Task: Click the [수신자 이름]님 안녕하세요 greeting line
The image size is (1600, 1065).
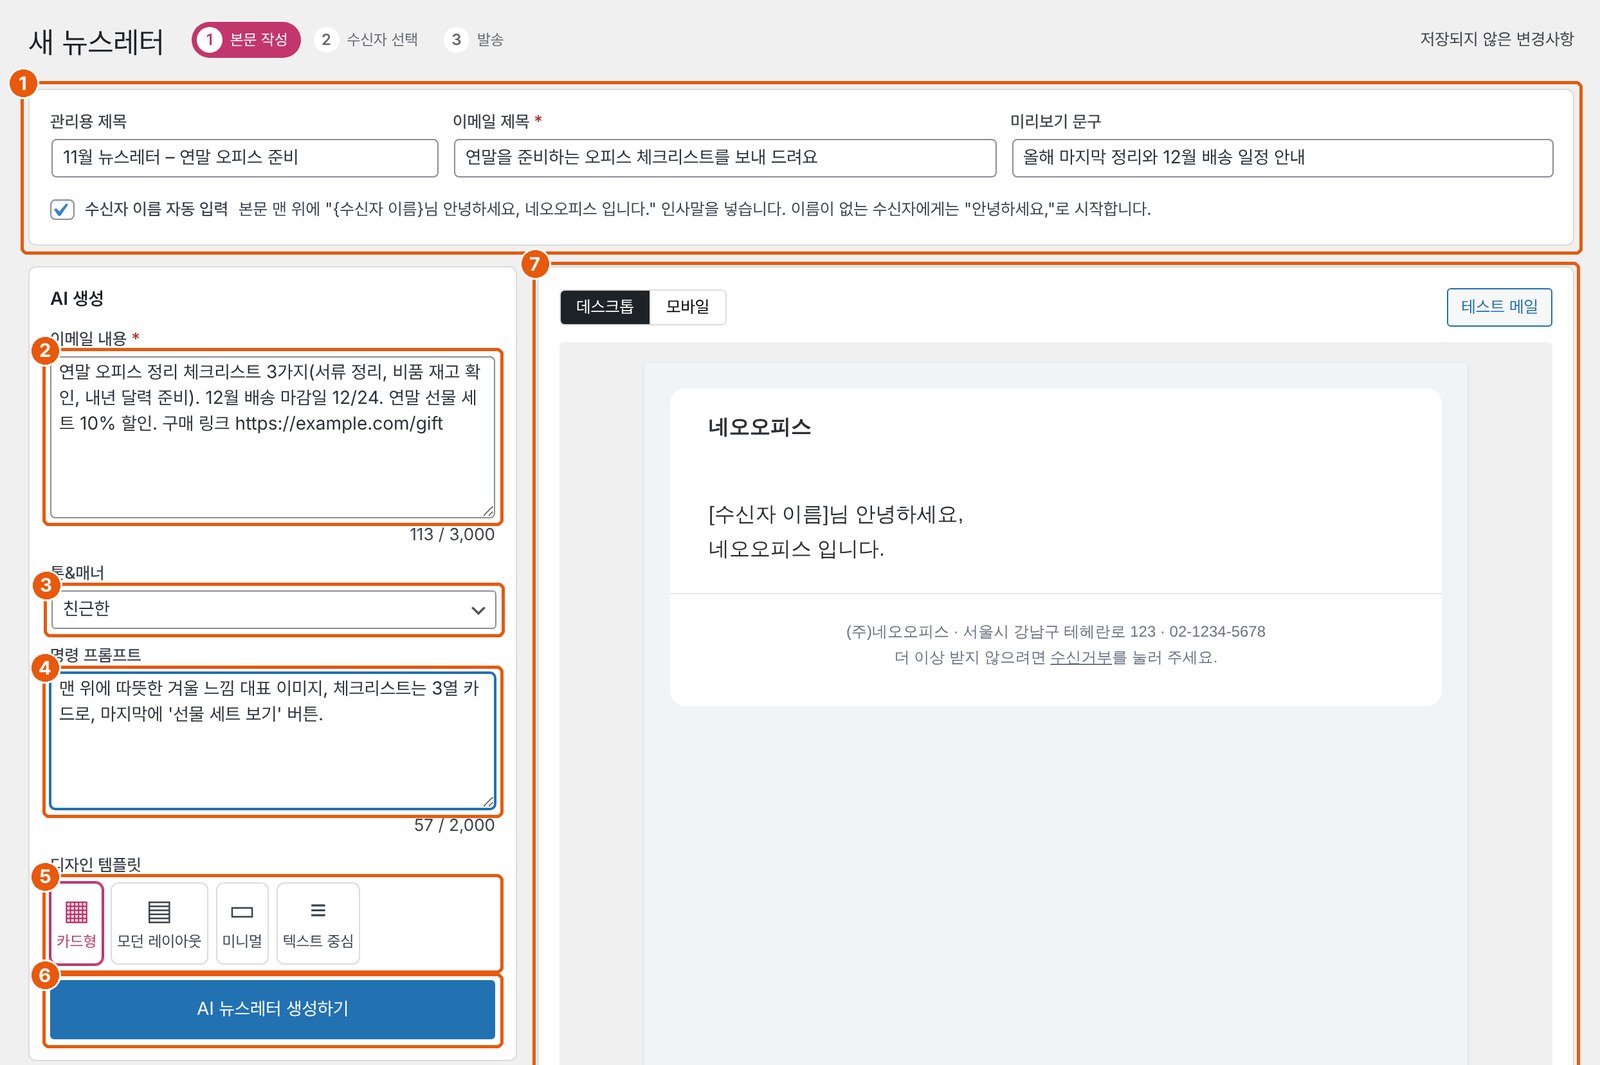Action: 836,514
